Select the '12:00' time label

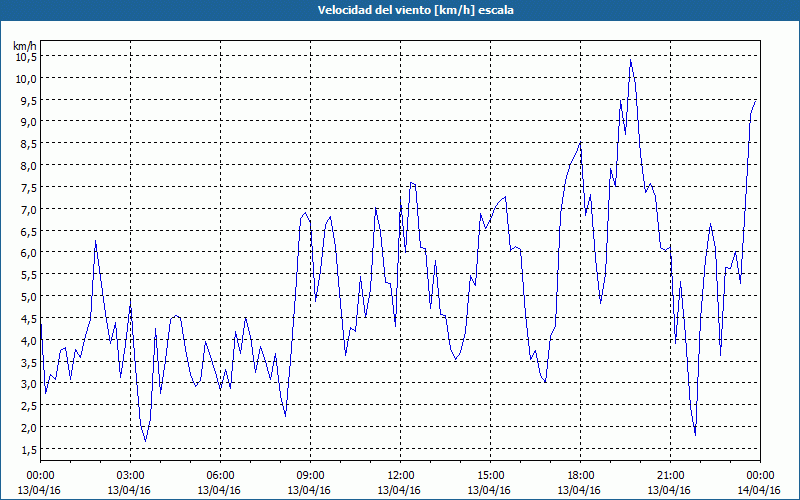401,476
